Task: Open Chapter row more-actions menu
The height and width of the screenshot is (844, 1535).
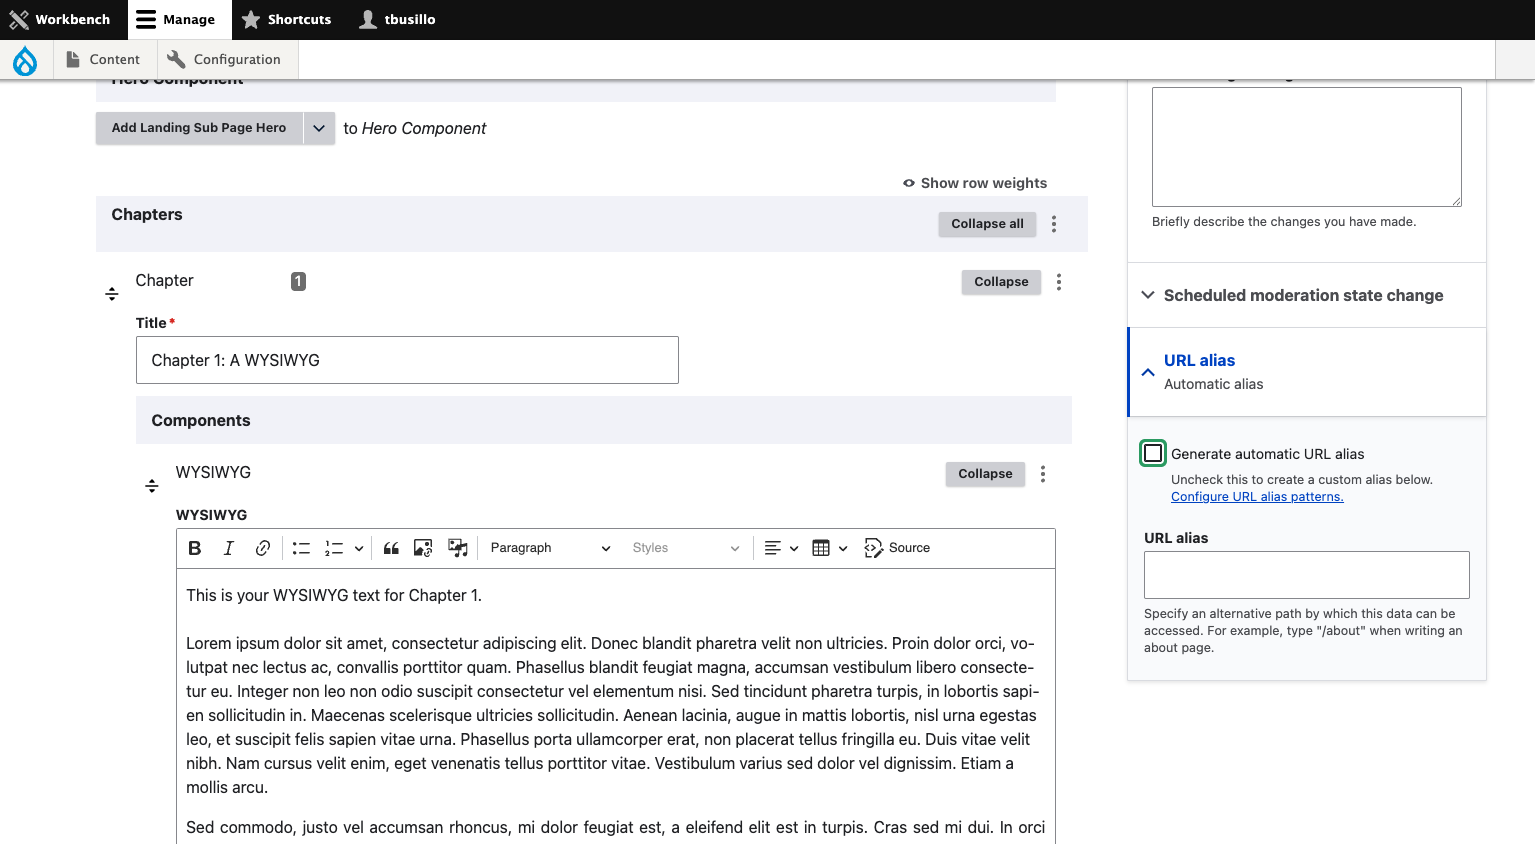Action: click(x=1059, y=282)
